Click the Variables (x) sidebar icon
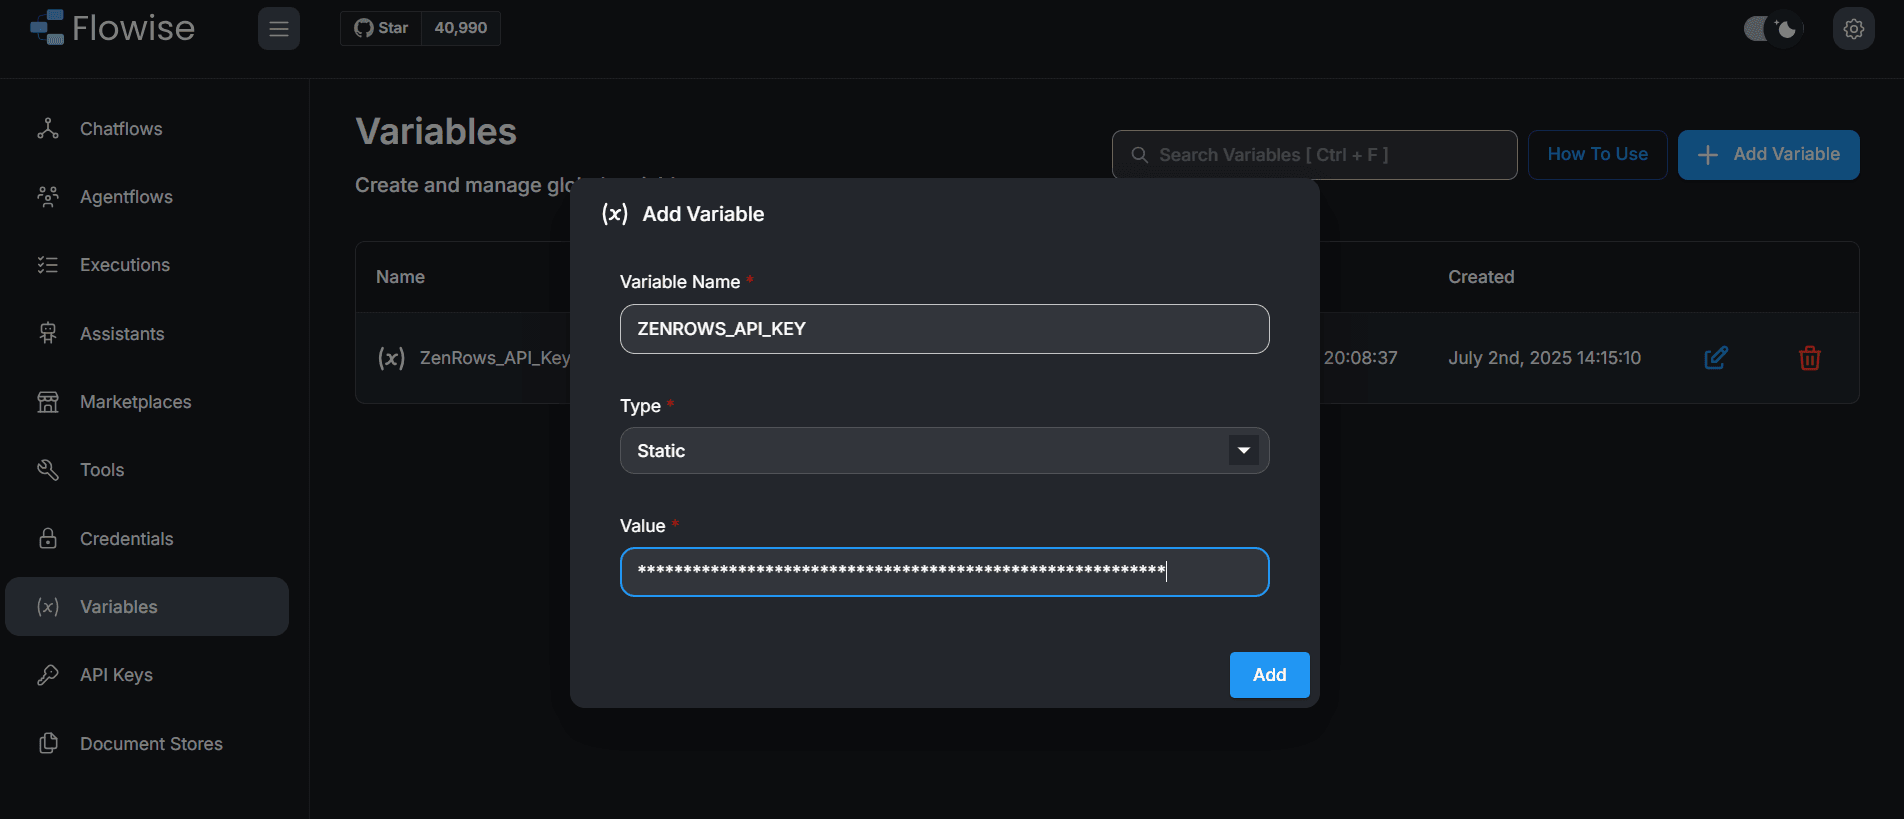The width and height of the screenshot is (1904, 819). (48, 607)
